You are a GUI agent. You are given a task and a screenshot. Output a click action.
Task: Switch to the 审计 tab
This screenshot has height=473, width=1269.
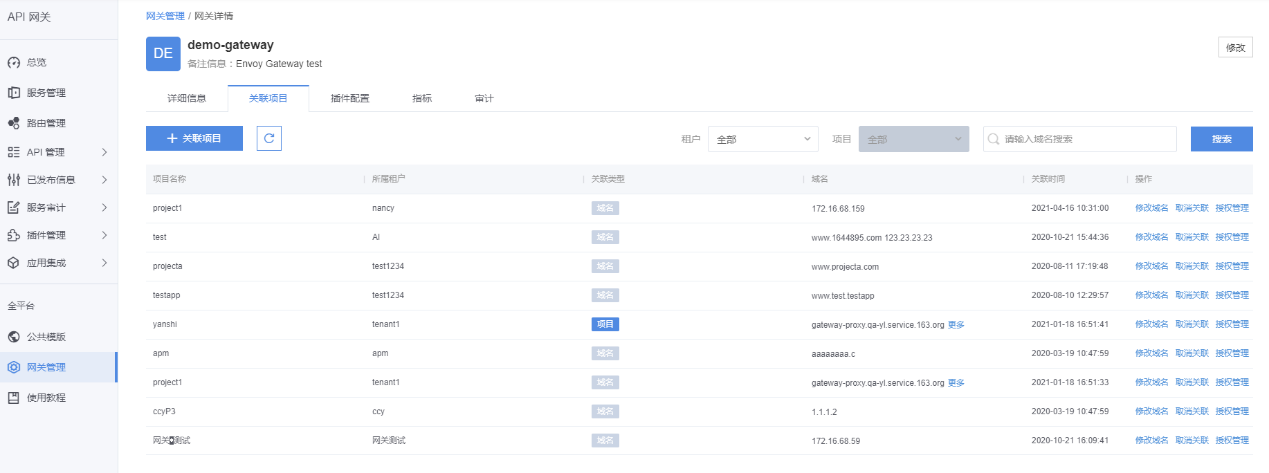tap(484, 99)
